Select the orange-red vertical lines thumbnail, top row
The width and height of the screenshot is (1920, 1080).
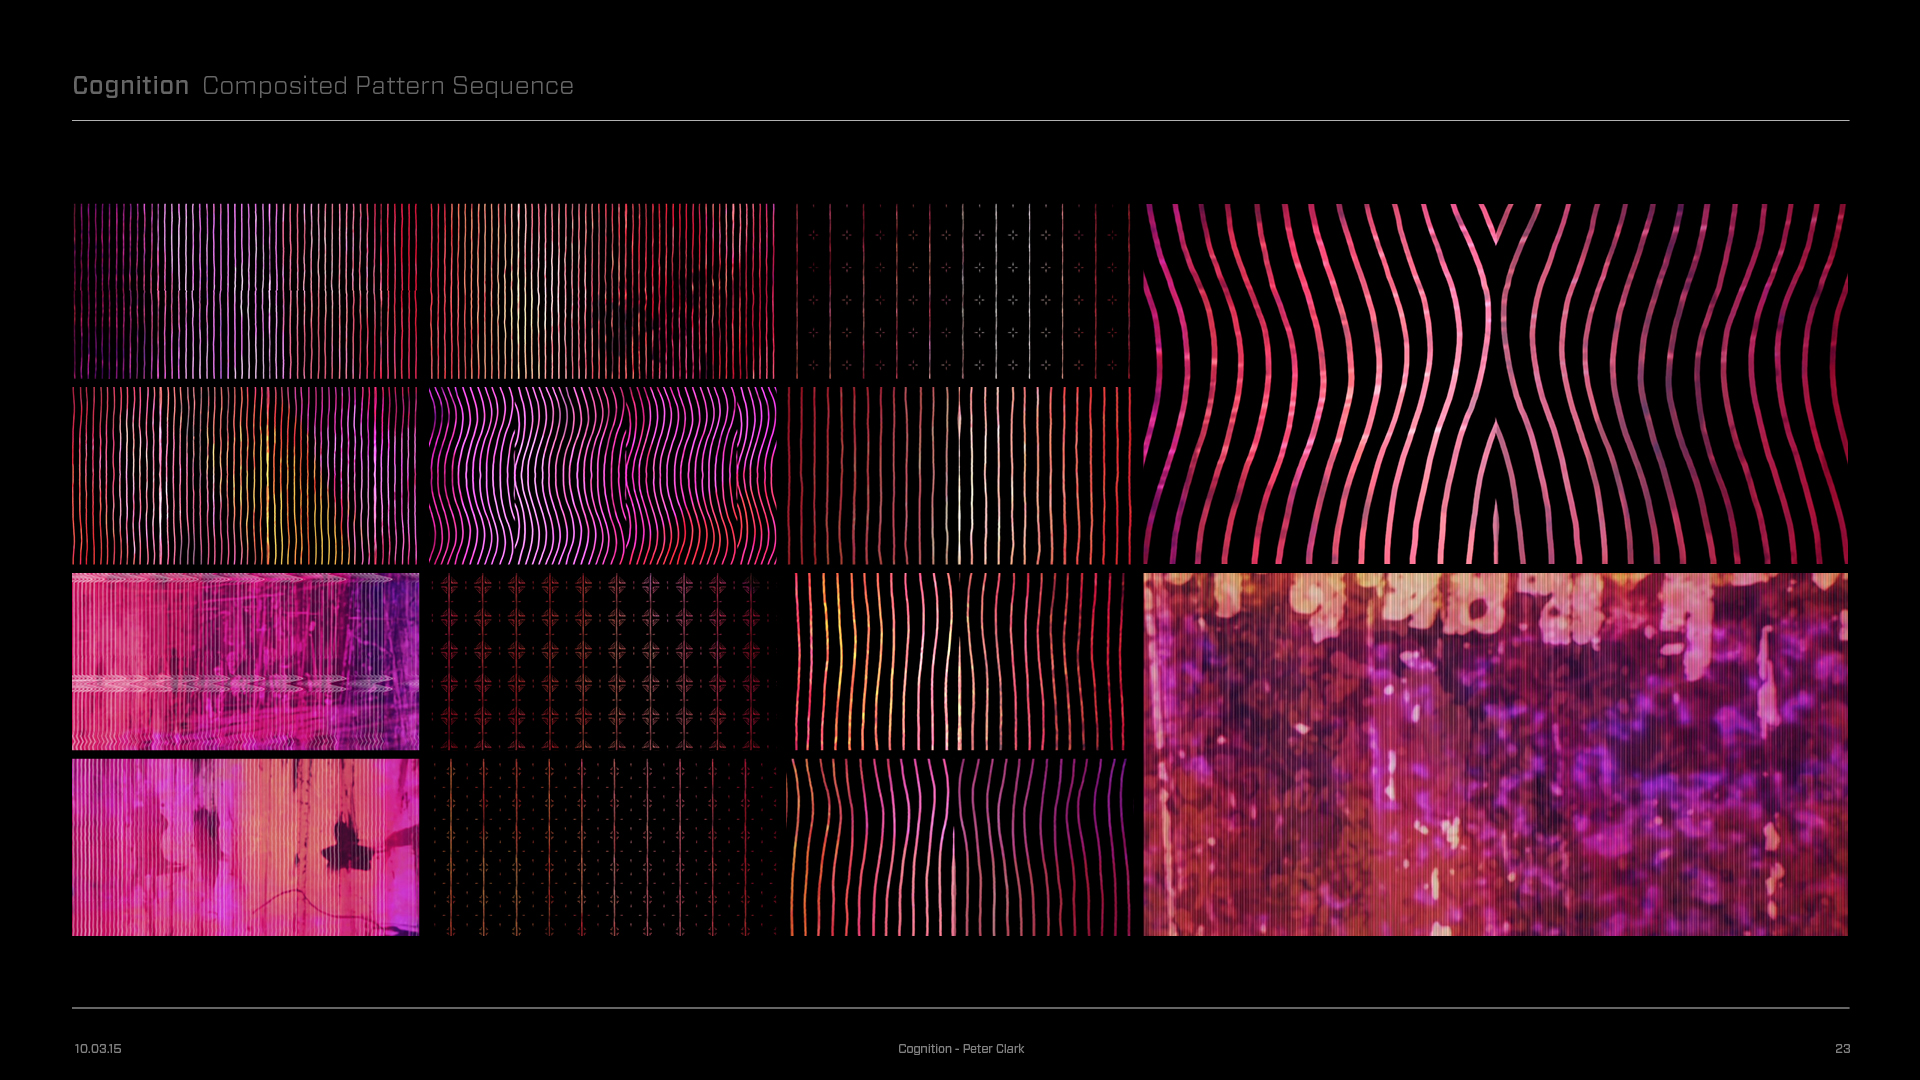click(x=602, y=292)
